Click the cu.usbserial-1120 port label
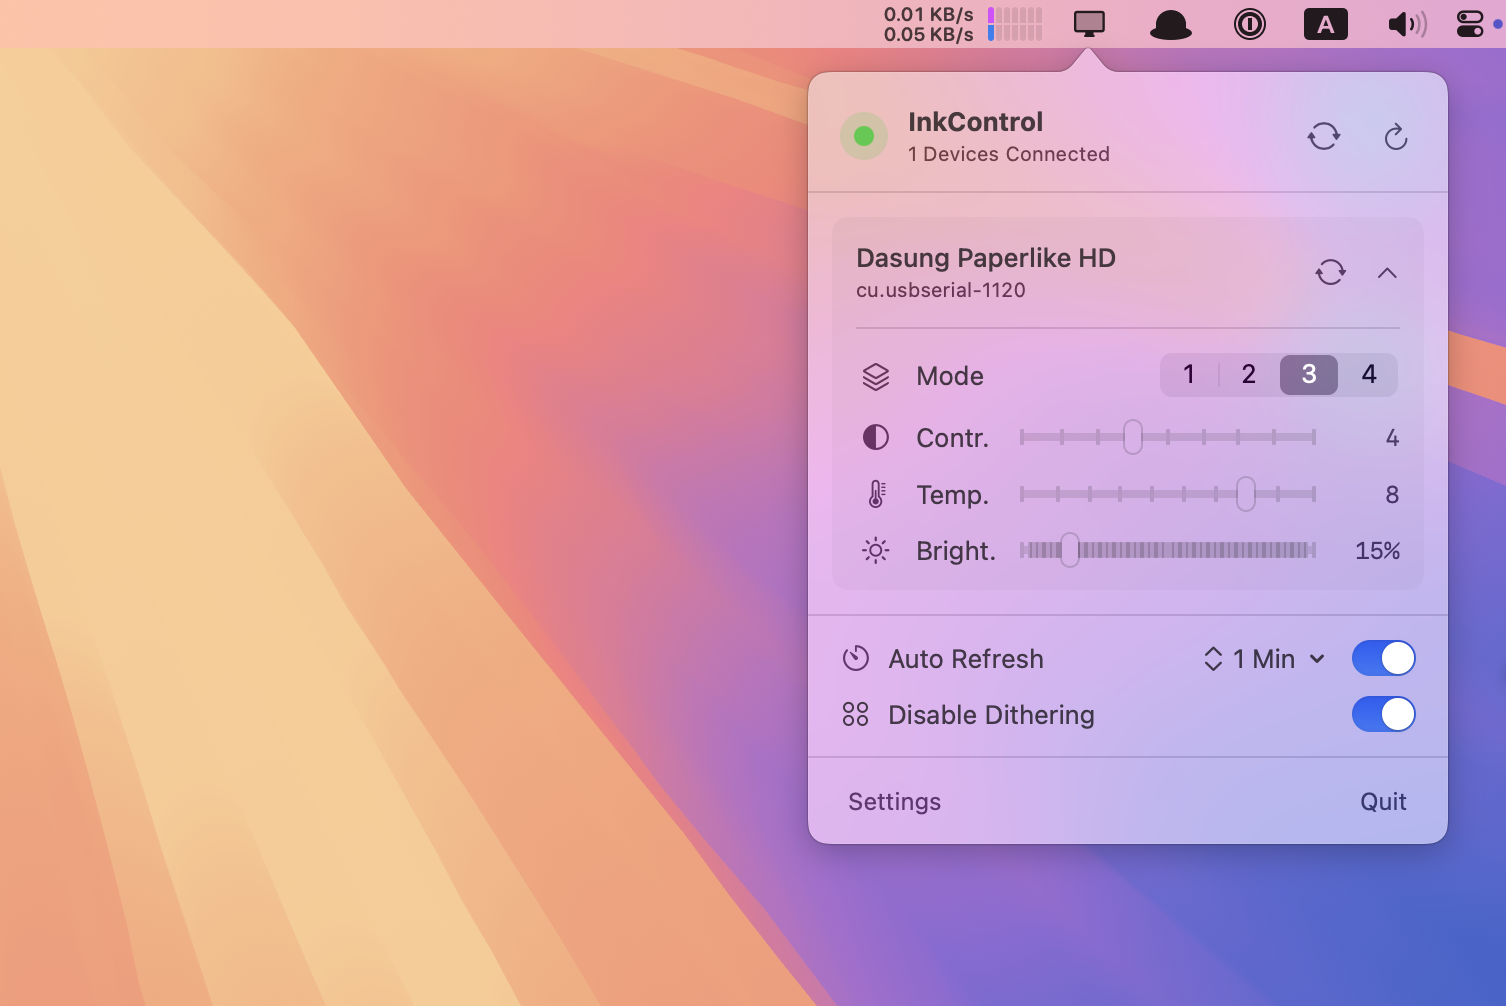The width and height of the screenshot is (1506, 1006). click(941, 290)
